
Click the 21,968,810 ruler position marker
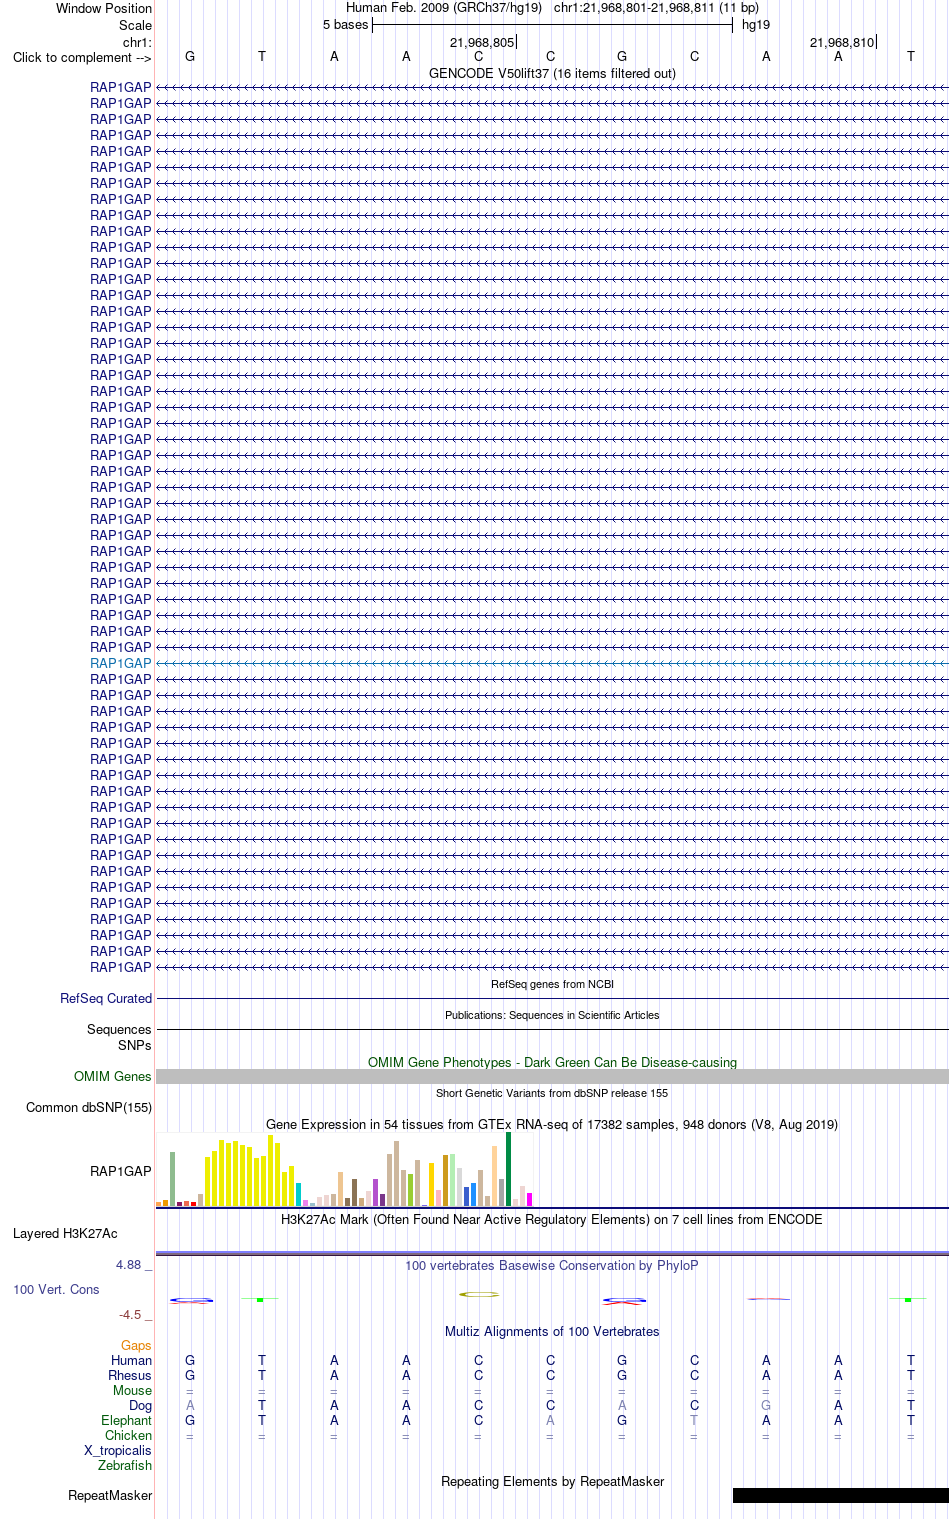pos(843,42)
